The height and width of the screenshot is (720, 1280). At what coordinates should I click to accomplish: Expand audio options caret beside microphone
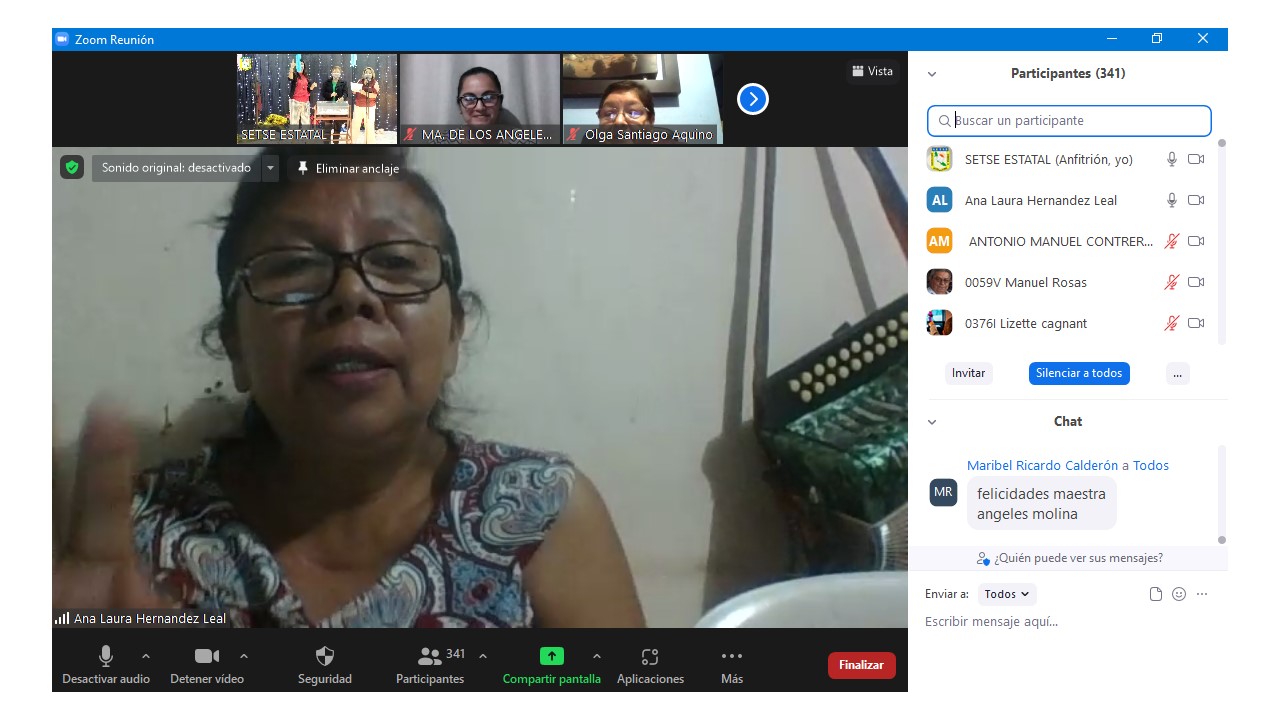pos(146,656)
